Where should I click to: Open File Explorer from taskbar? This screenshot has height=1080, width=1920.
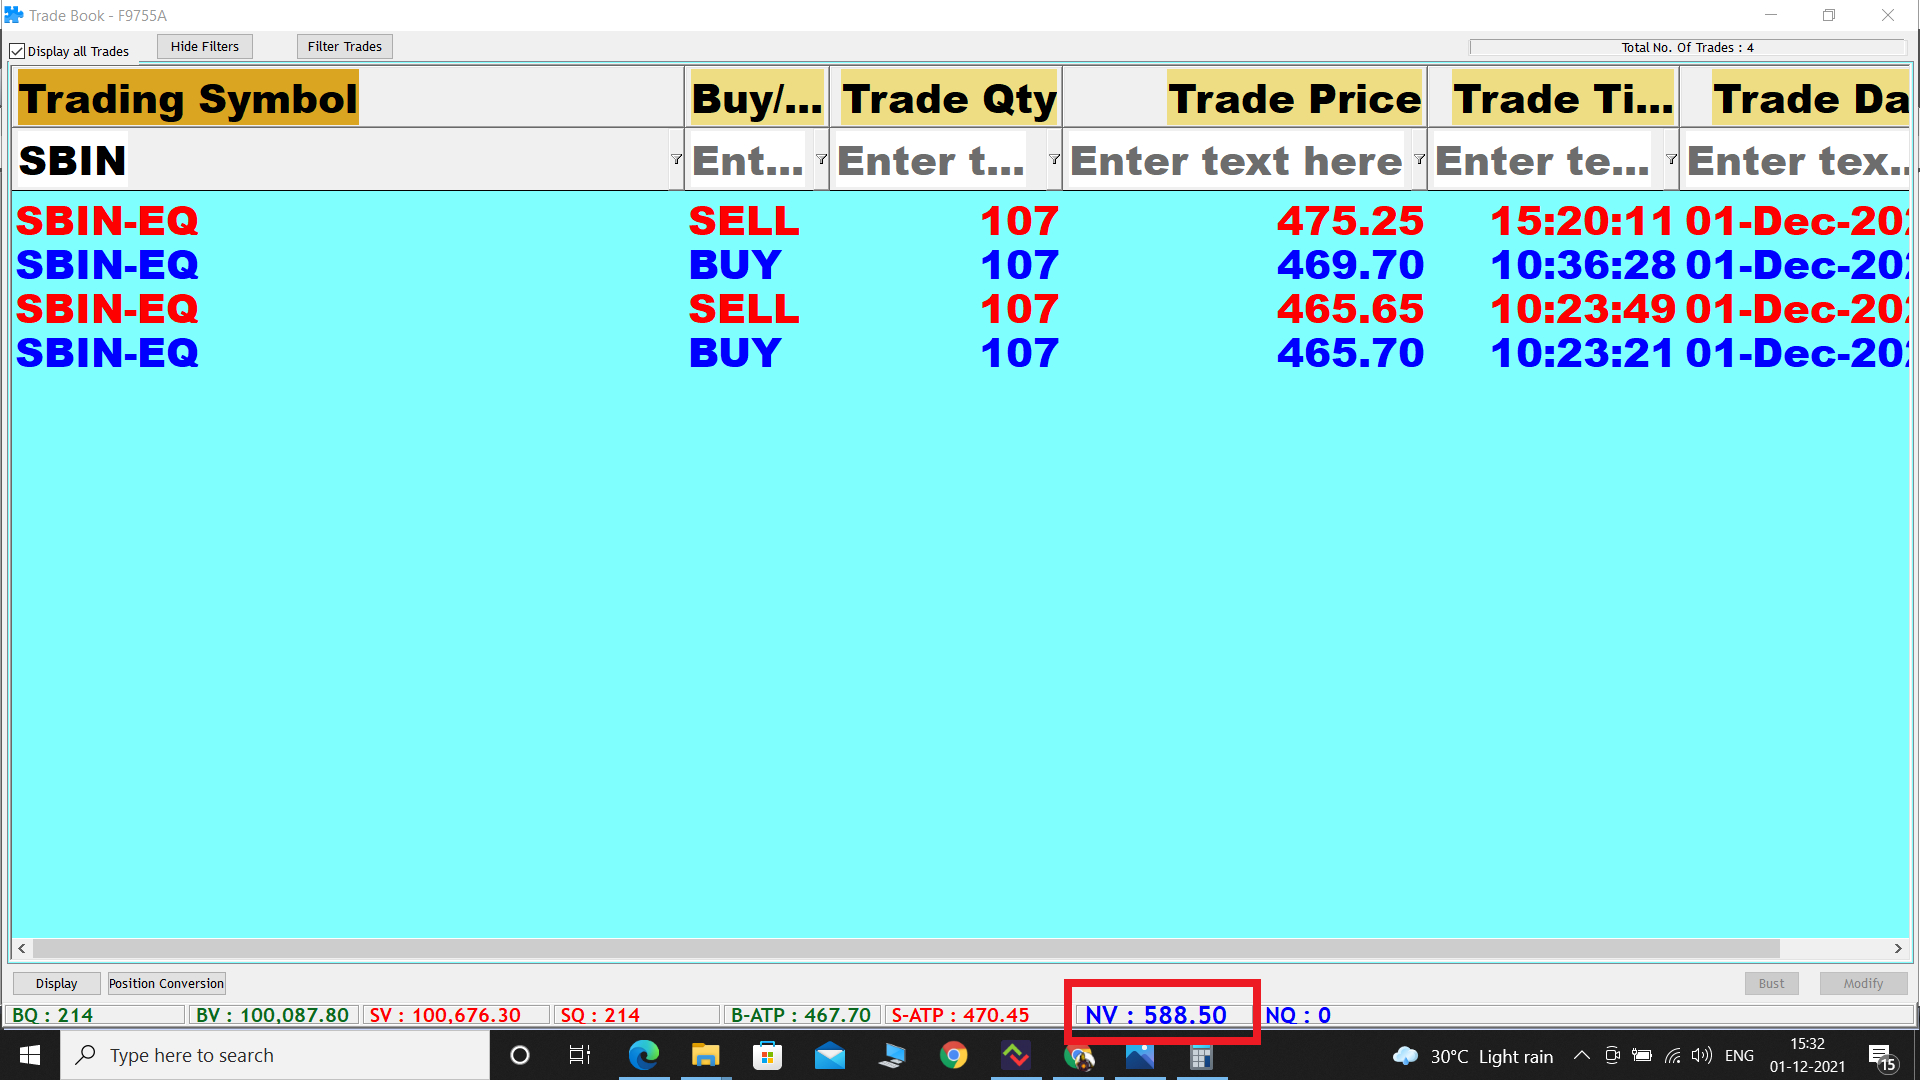705,1055
